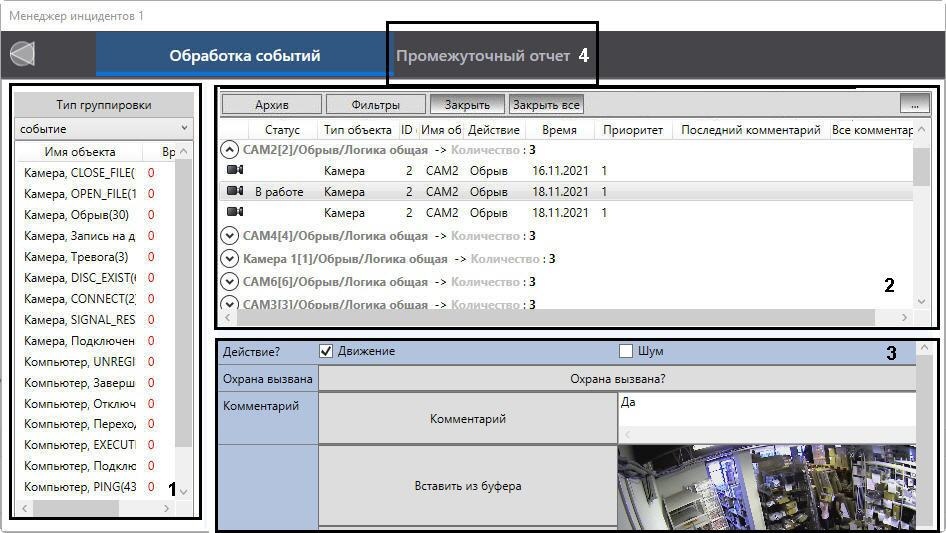Uncheck the Движение checkbox
Screen dimensions: 946x533
(325, 351)
